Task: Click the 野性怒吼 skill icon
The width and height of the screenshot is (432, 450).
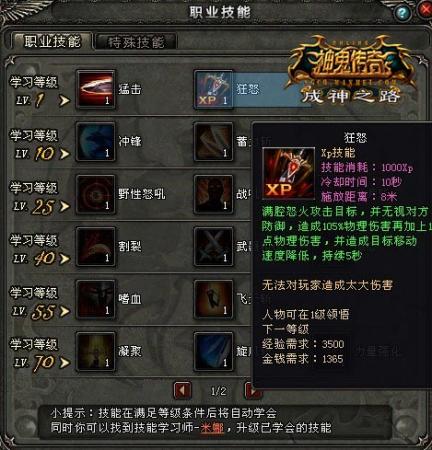Action: (x=96, y=194)
